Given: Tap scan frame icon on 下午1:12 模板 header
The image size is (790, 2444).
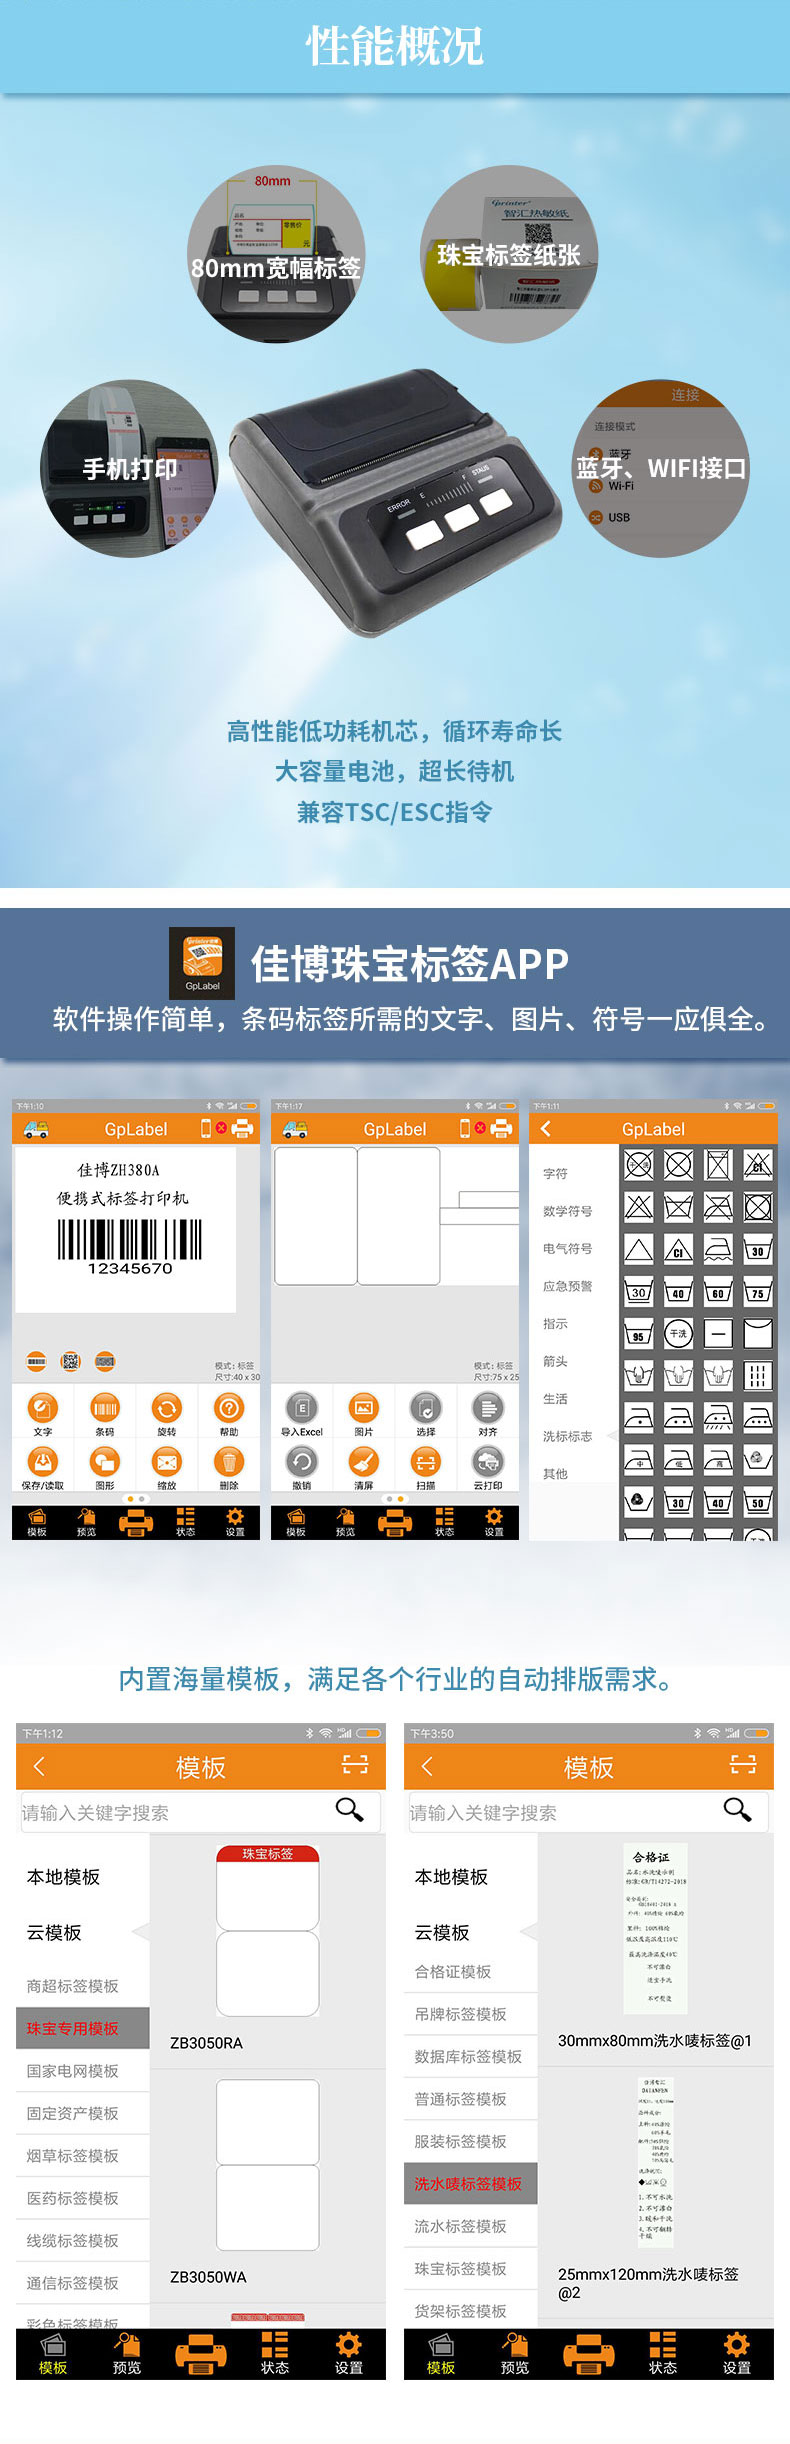Looking at the screenshot, I should (355, 1765).
